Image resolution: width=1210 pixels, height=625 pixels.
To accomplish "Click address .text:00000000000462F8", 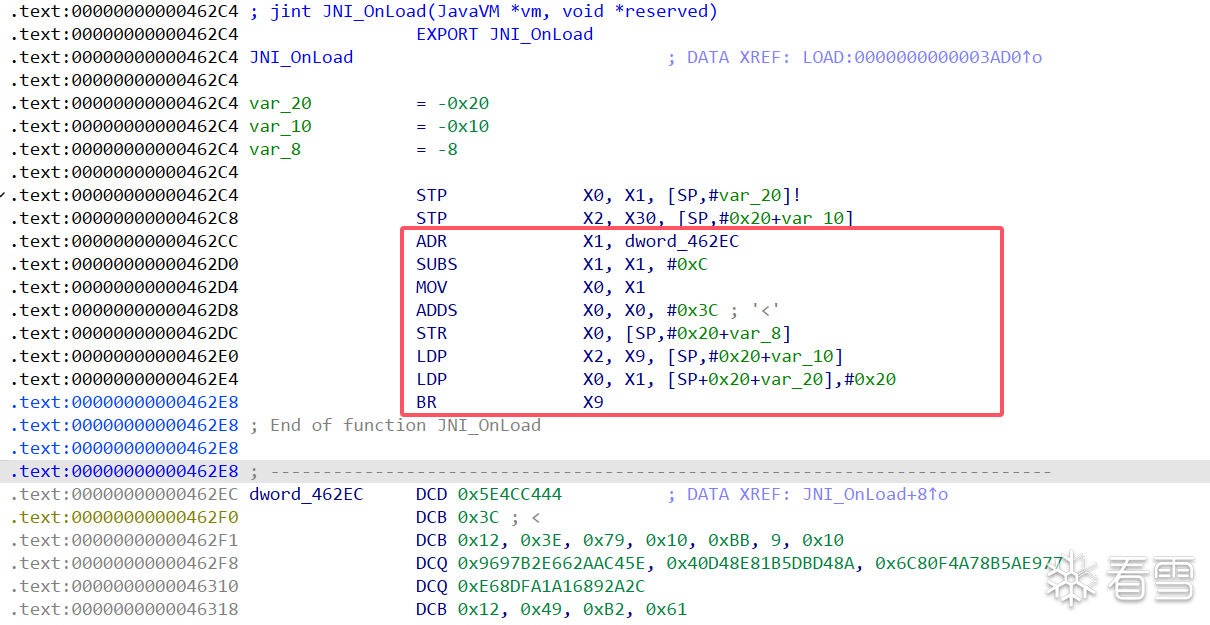I will (125, 563).
